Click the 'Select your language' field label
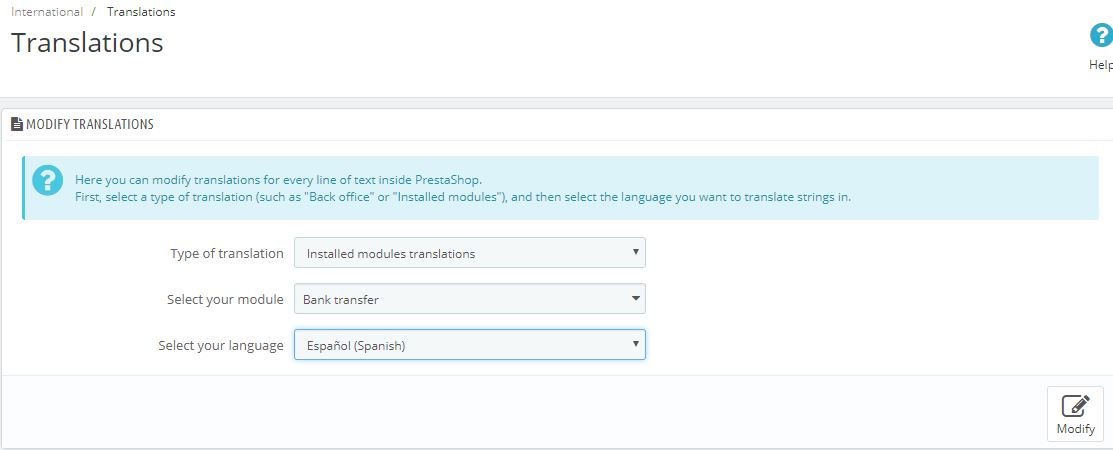Viewport: 1113px width, 450px height. 221,345
